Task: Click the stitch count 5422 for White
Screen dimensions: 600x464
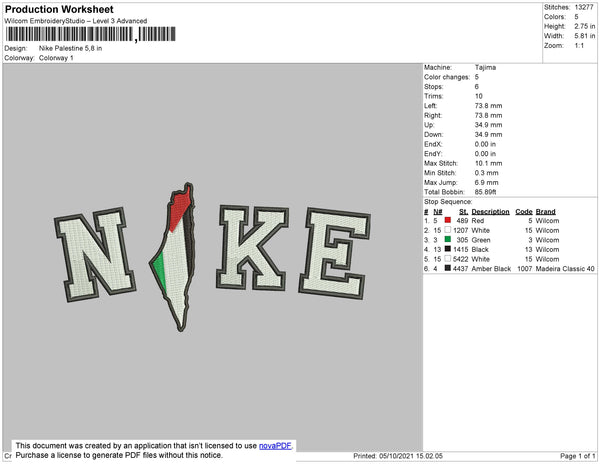Action: (x=461, y=259)
